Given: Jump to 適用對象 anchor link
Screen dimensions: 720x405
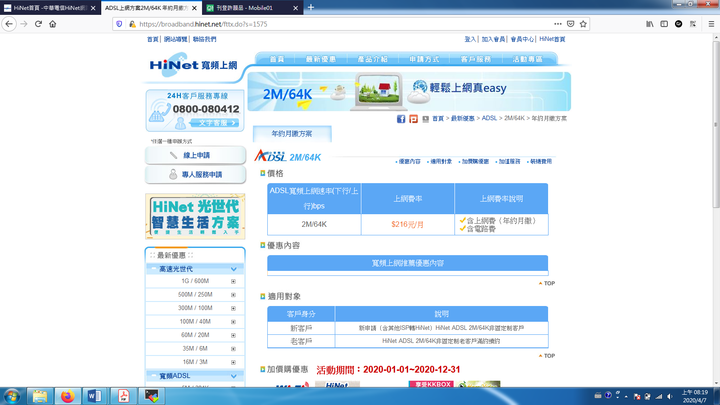Looking at the screenshot, I should (439, 162).
